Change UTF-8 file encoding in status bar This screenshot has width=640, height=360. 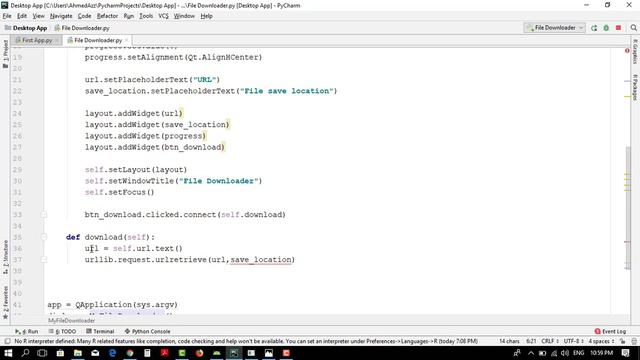[x=573, y=341]
